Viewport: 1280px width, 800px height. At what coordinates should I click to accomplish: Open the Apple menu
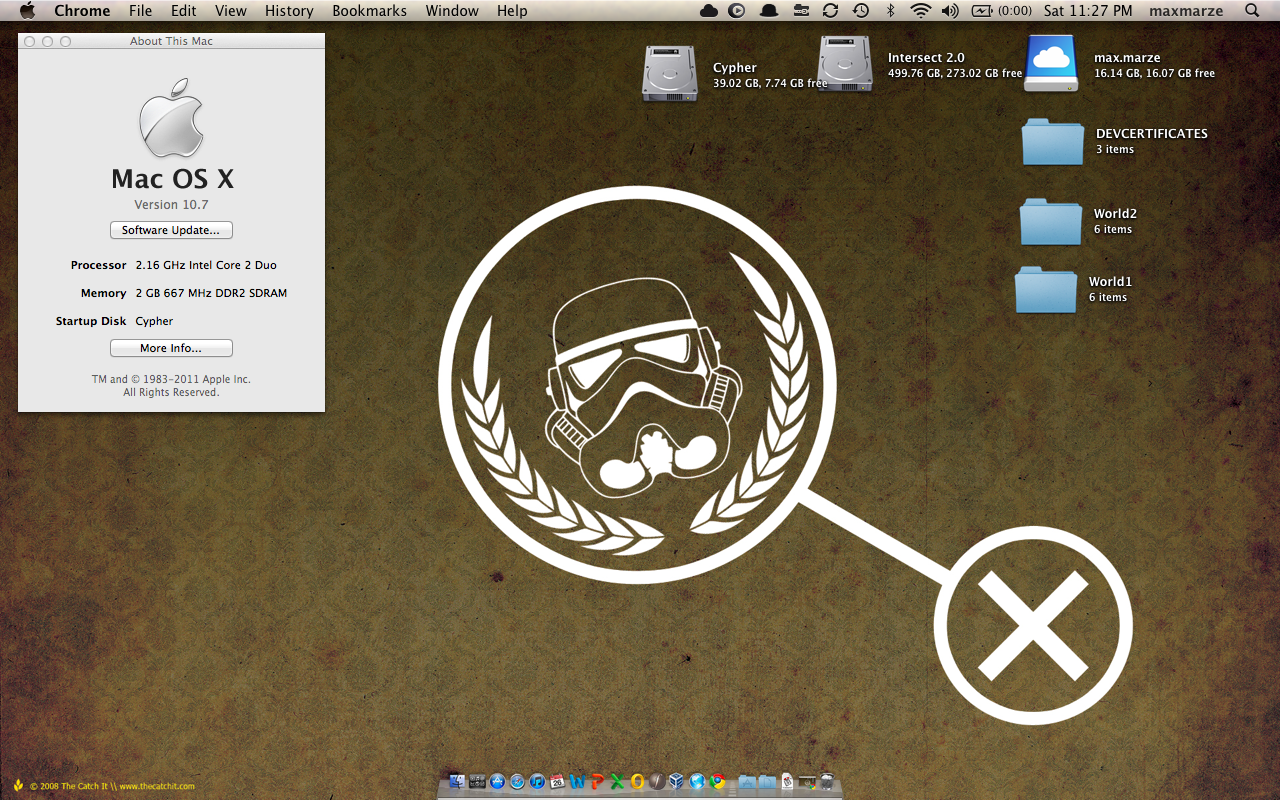(27, 11)
